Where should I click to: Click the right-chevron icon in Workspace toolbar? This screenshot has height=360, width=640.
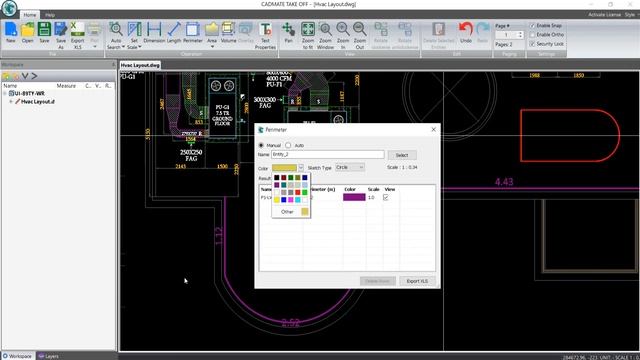click(x=34, y=76)
